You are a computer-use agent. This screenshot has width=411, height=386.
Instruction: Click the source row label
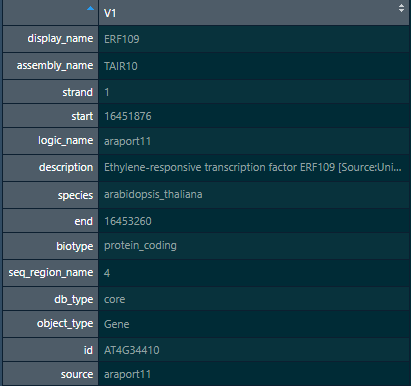77,374
